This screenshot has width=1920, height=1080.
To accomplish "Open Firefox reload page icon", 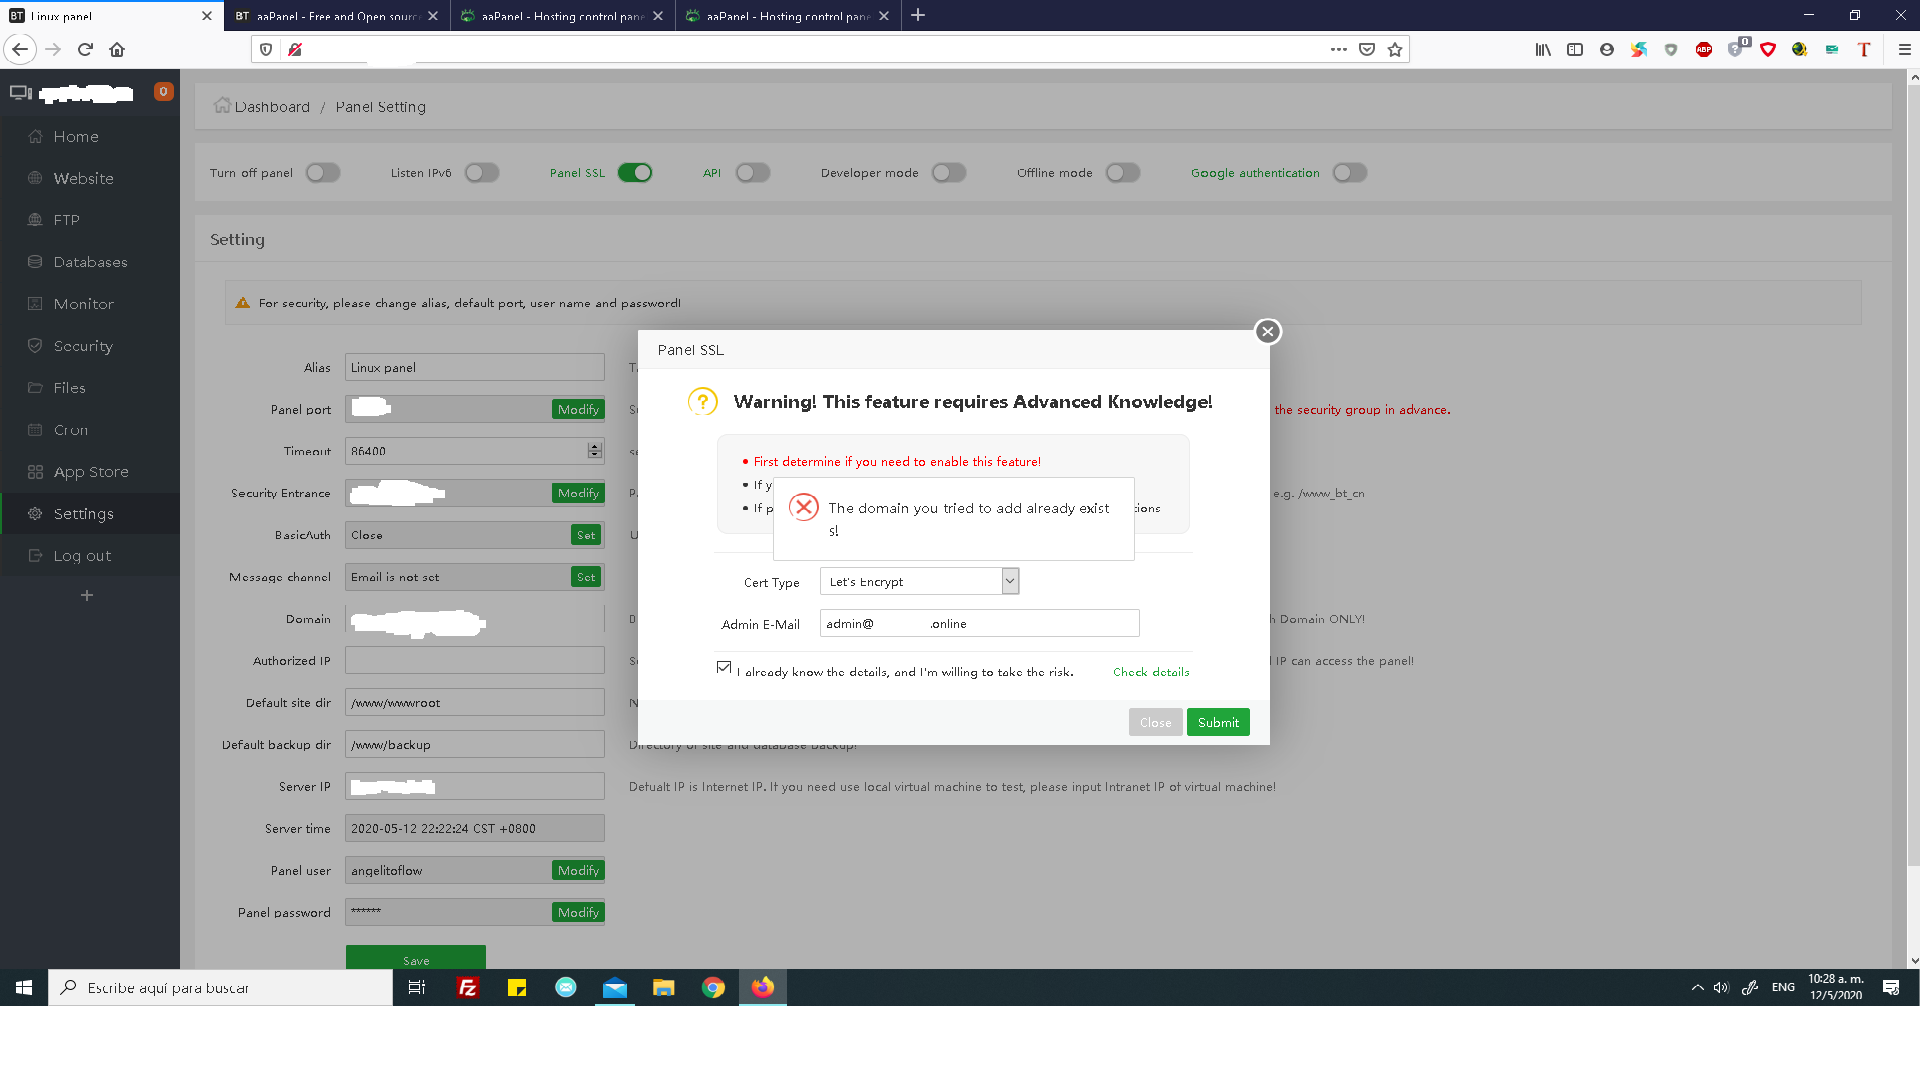I will tap(86, 49).
